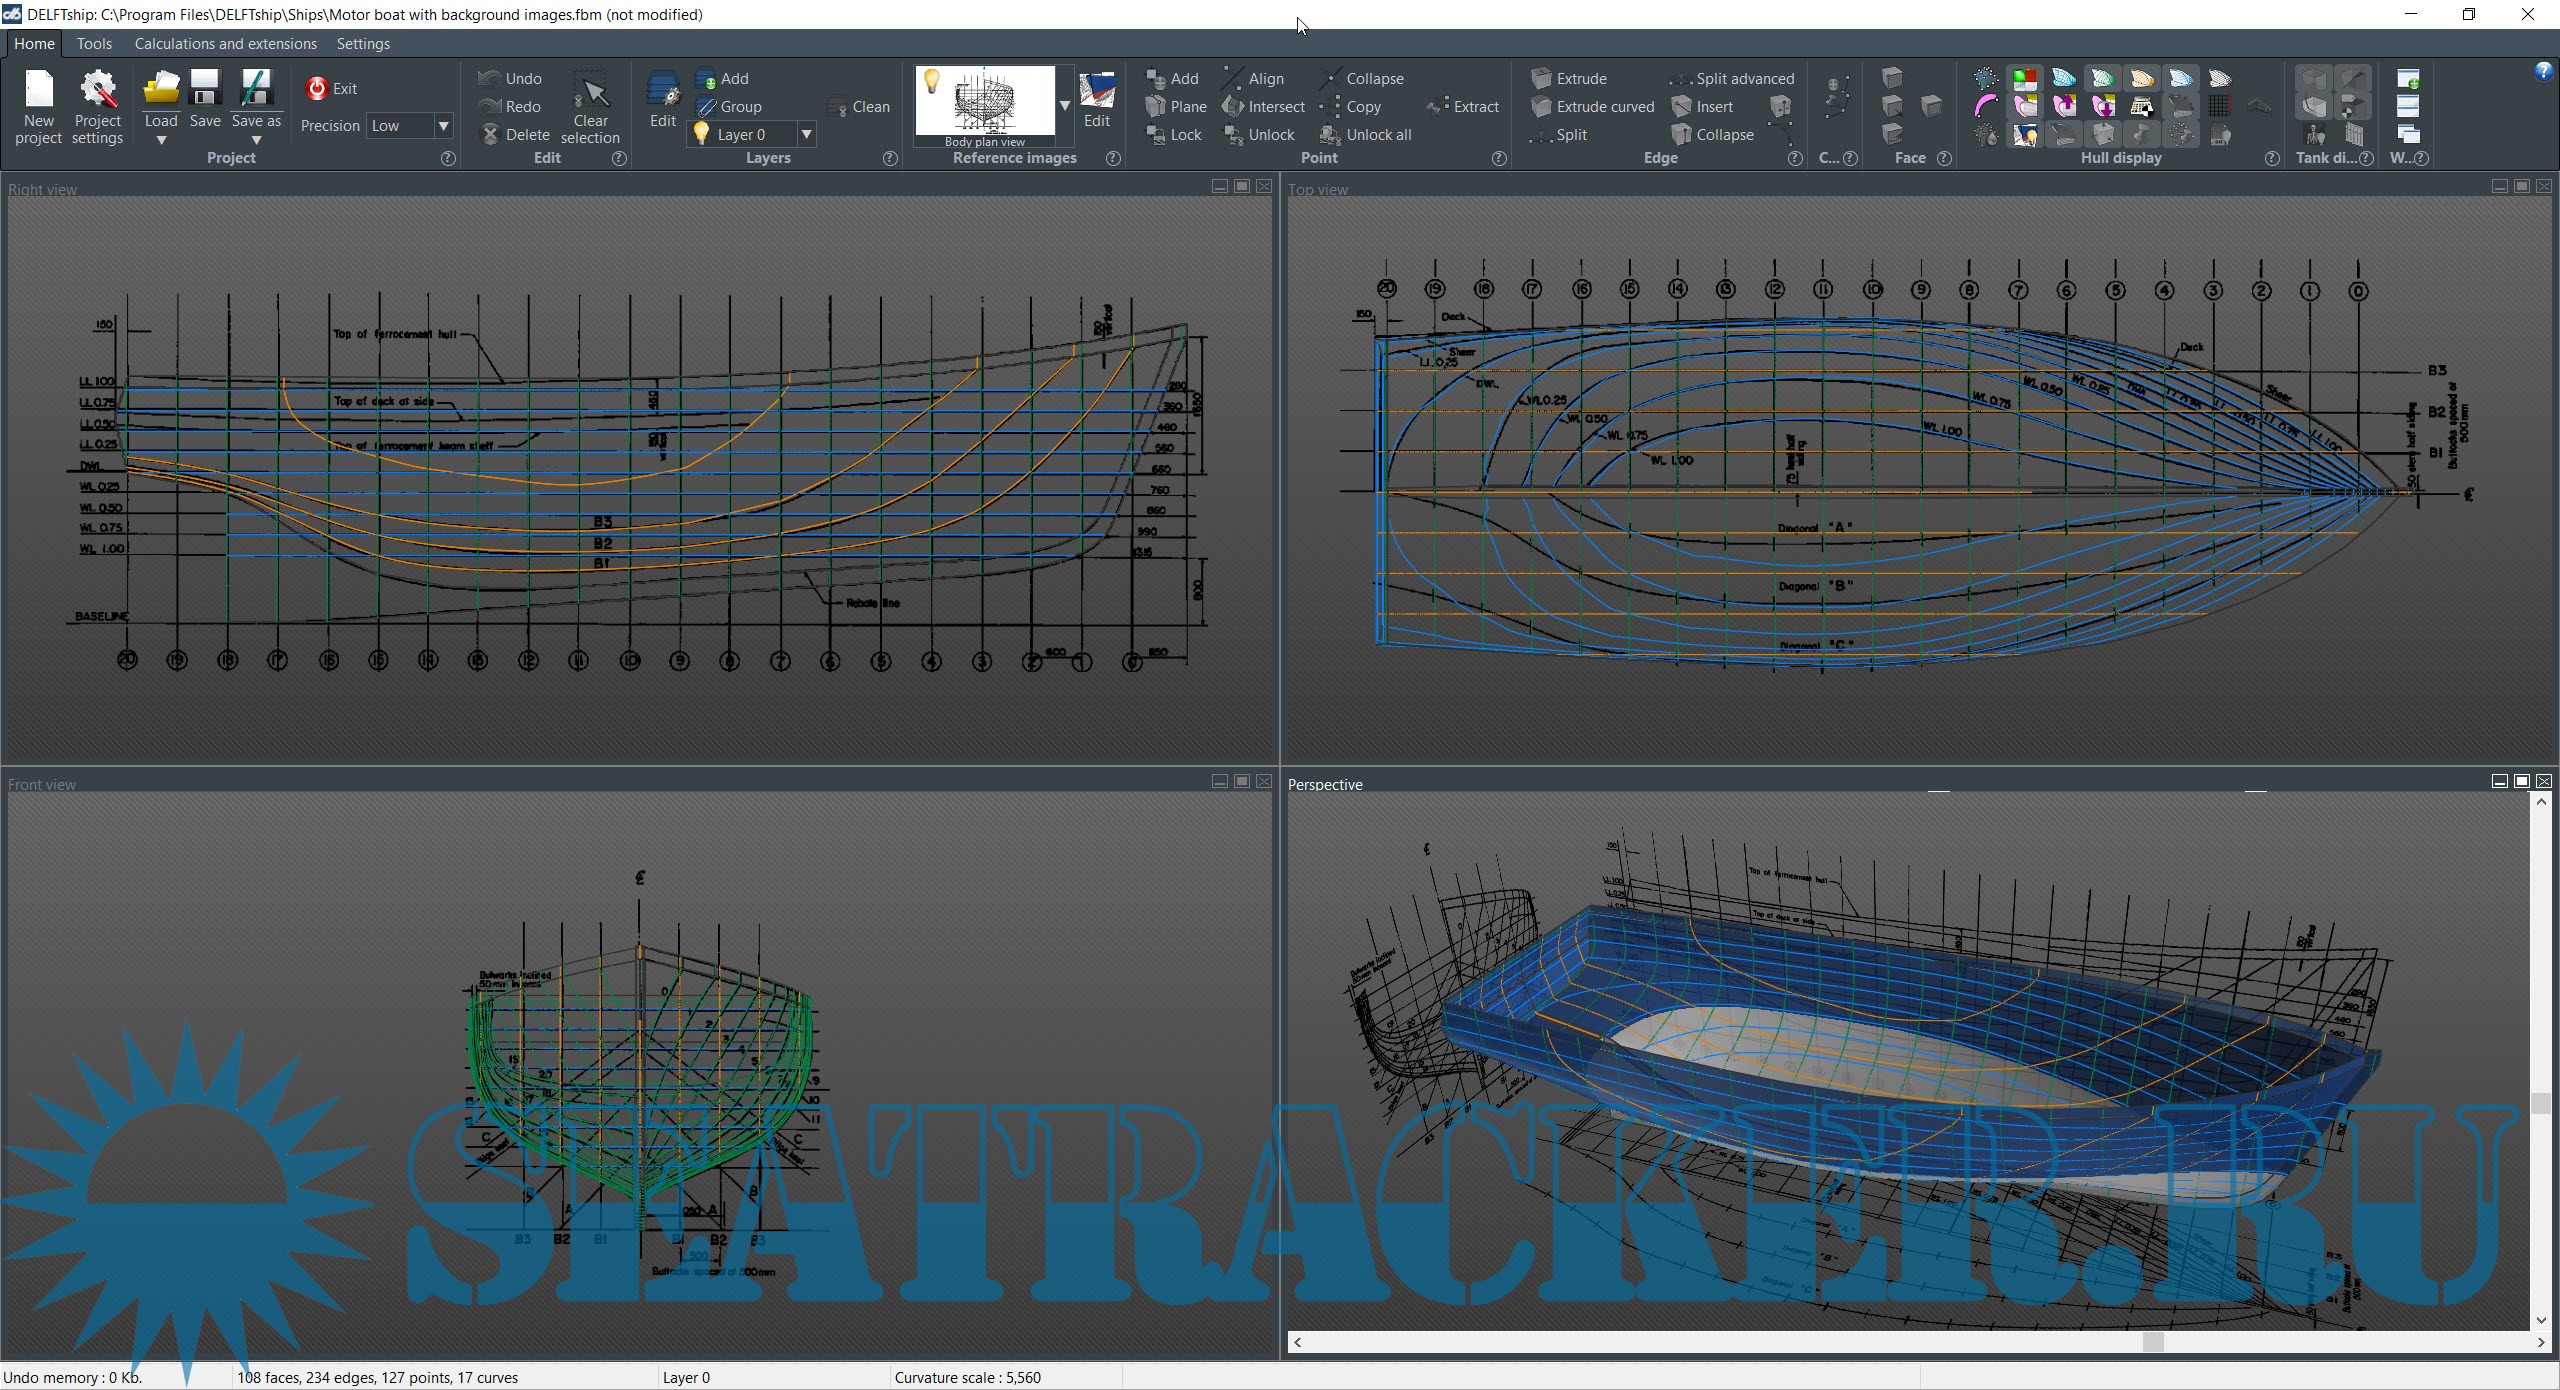Screen dimensions: 2560x1390
Task: Toggle the green stations display icon
Action: click(x=2102, y=78)
